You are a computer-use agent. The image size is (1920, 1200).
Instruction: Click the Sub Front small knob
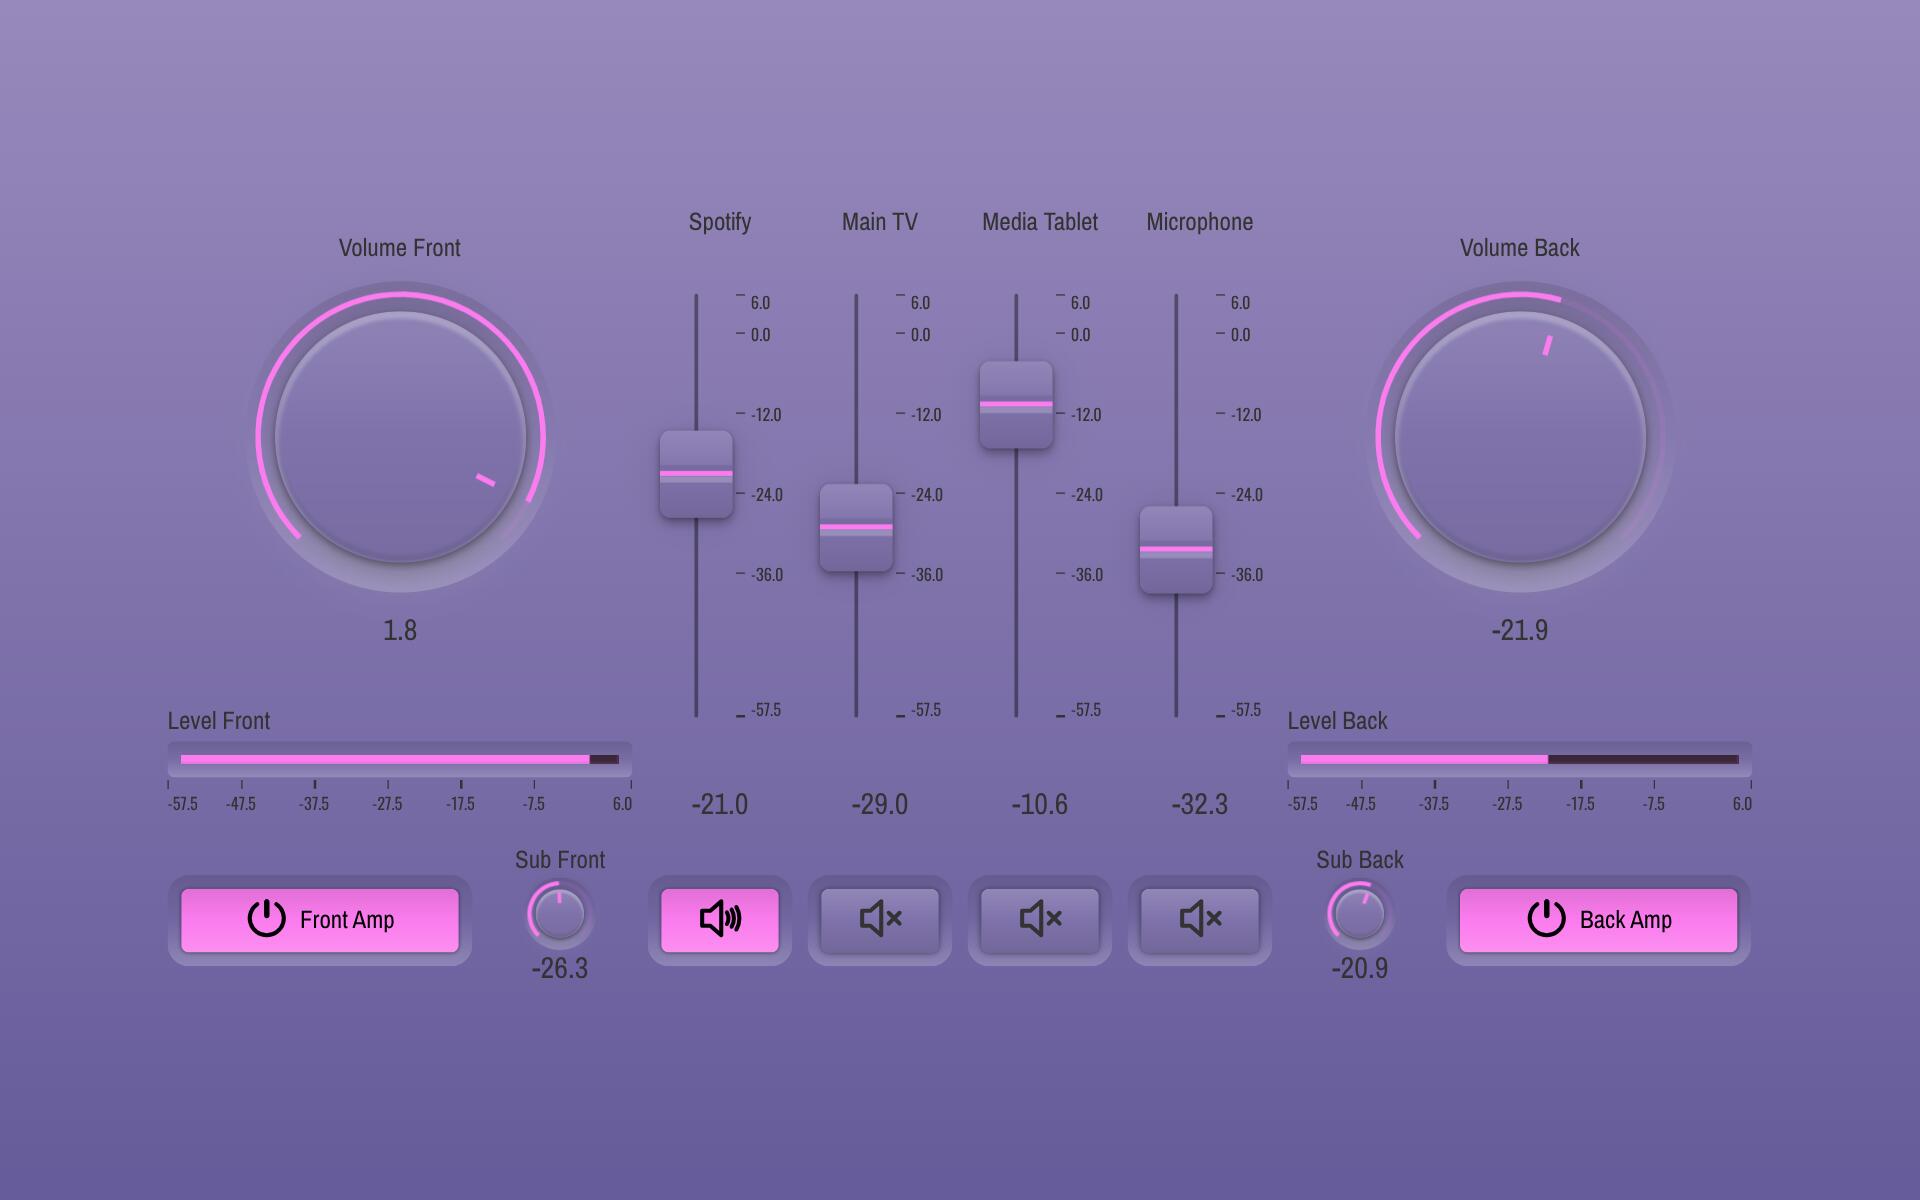559,914
